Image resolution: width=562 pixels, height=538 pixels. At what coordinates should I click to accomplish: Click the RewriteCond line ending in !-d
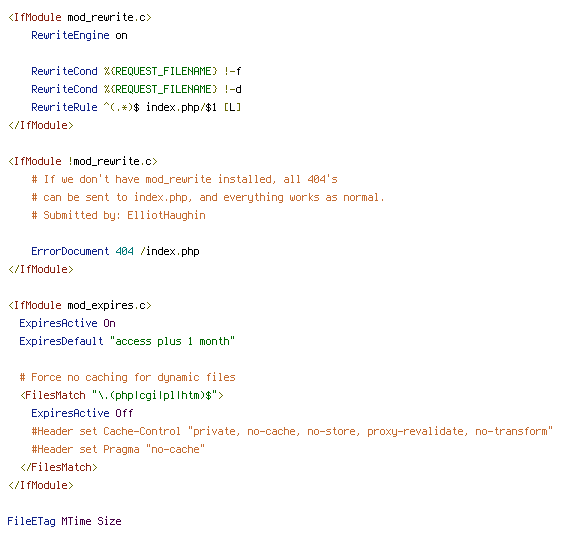pos(136,89)
